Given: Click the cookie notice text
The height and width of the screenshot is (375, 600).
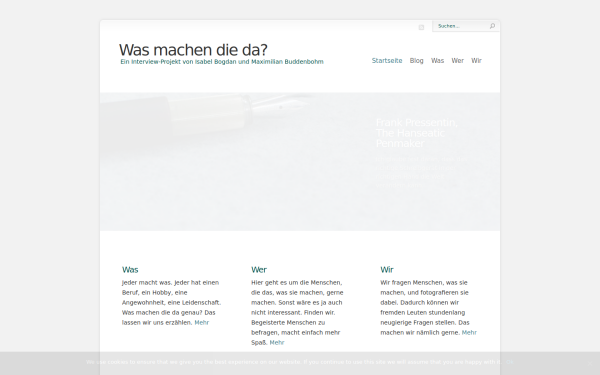Looking at the screenshot, I should tap(294, 362).
